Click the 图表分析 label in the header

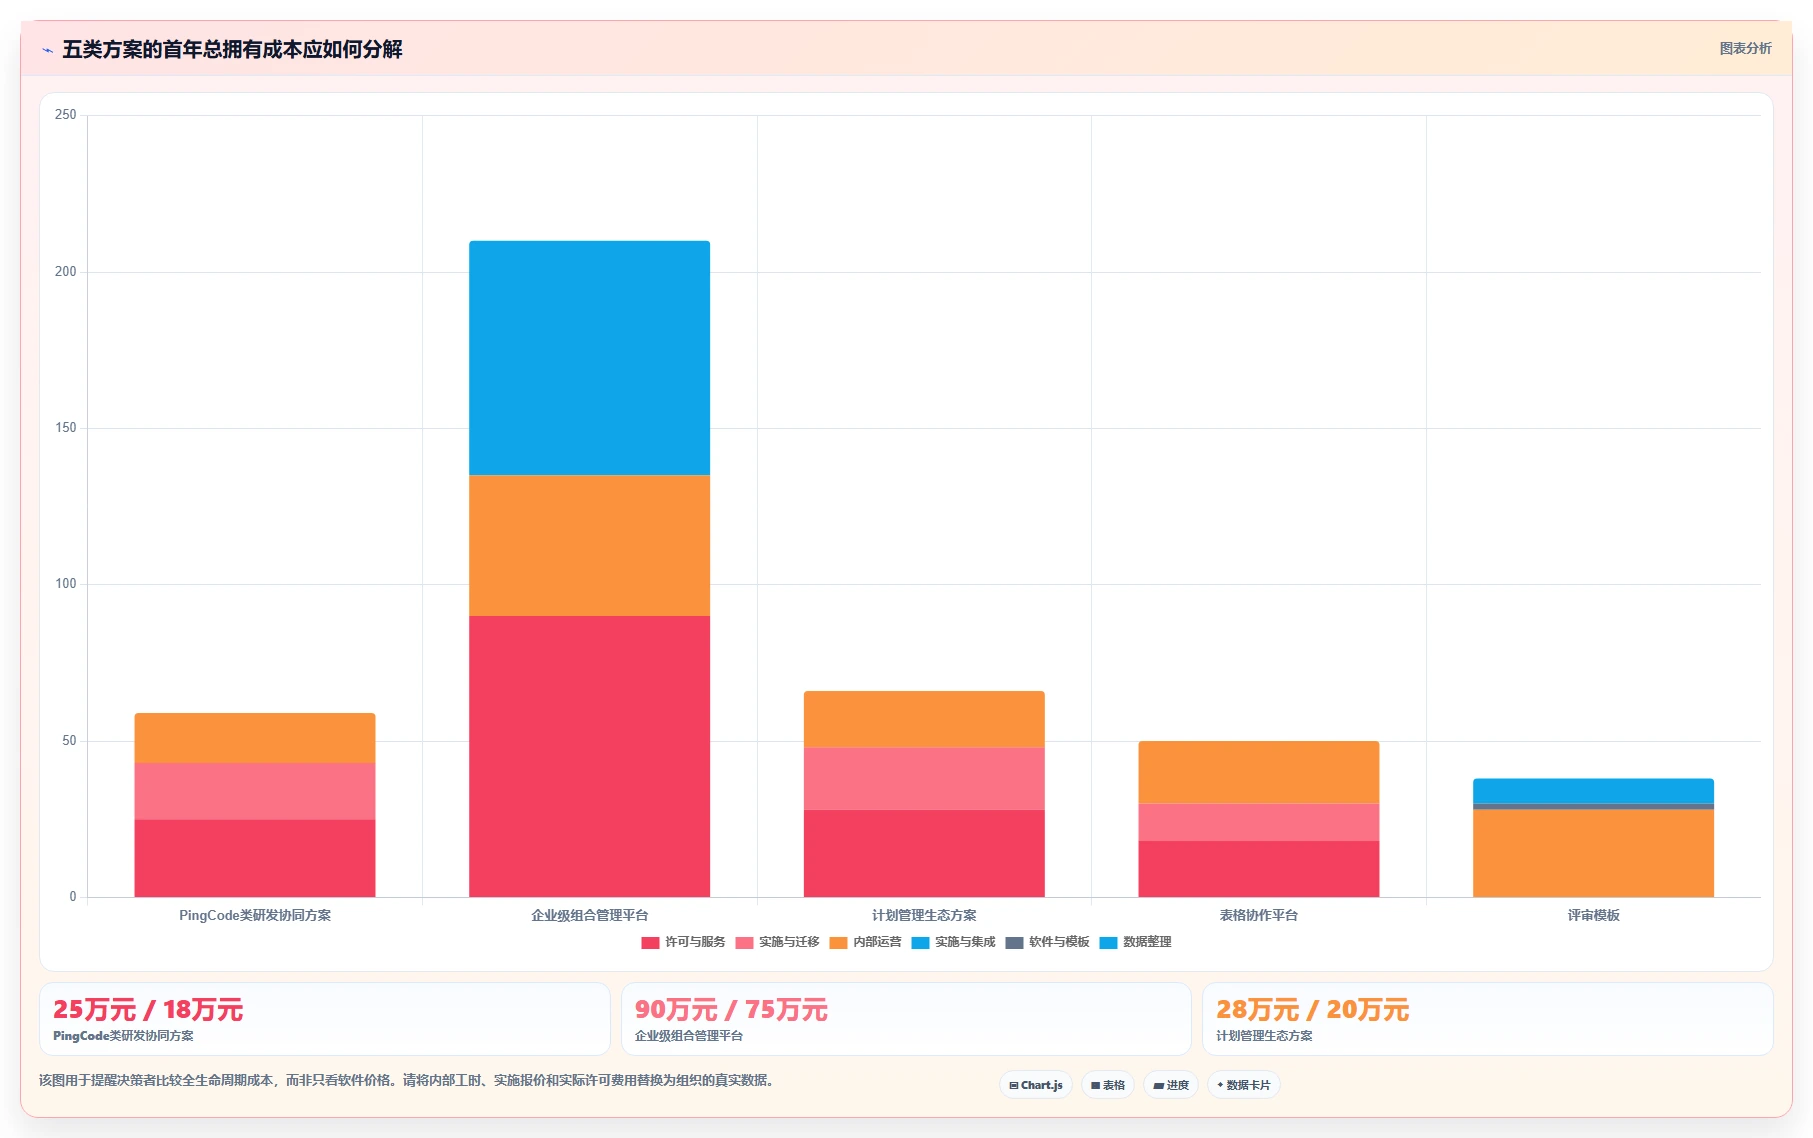(1745, 48)
